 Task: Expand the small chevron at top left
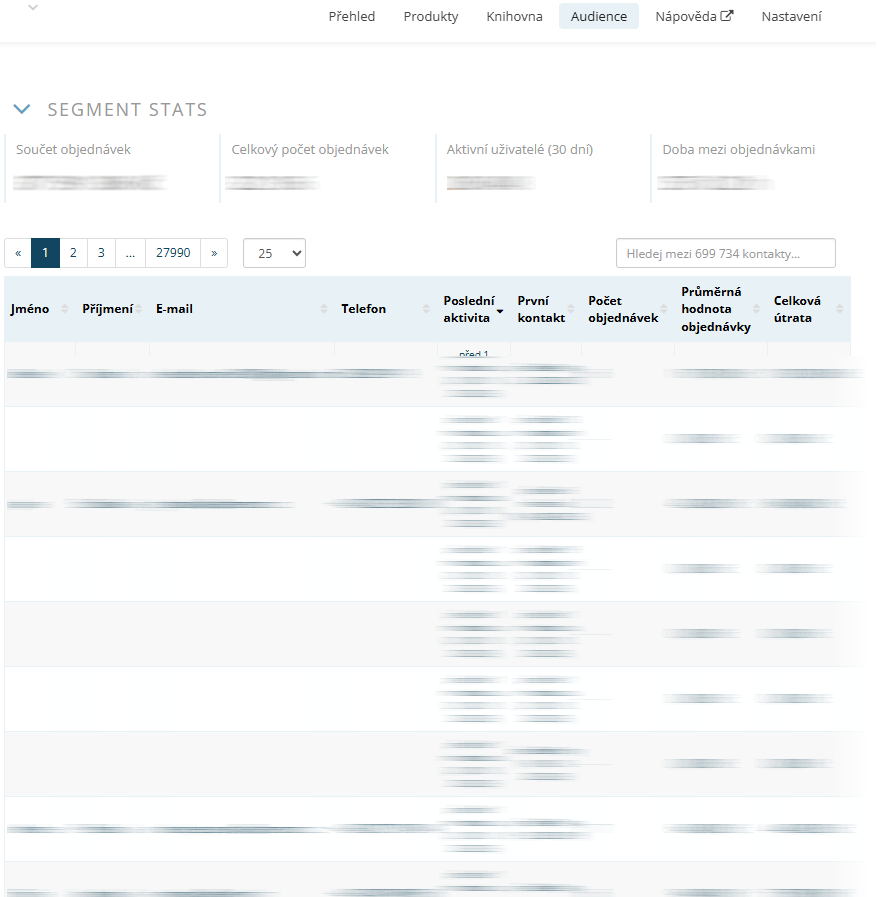(x=33, y=8)
